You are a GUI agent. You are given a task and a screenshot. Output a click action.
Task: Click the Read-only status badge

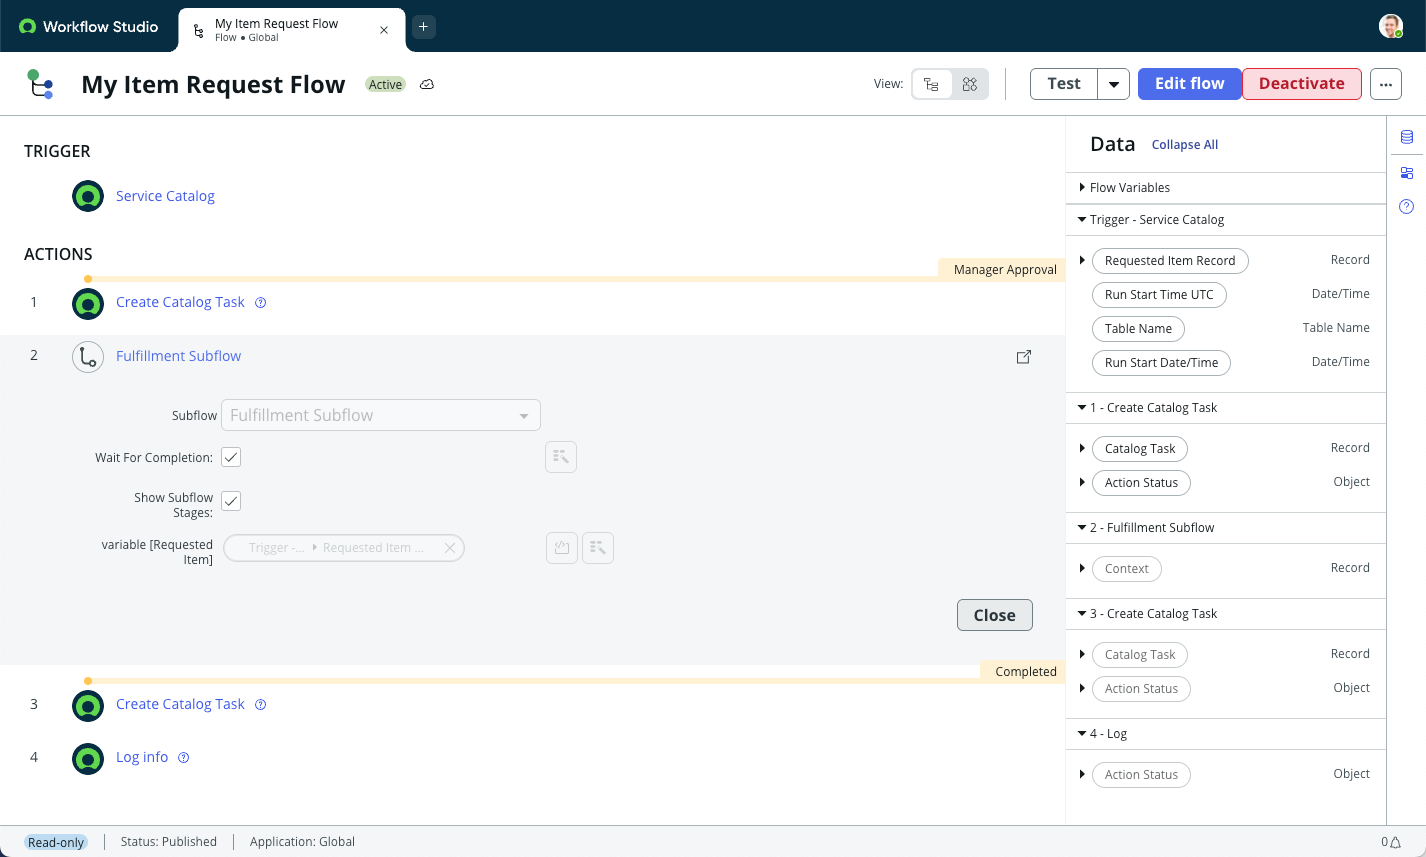[x=56, y=842]
